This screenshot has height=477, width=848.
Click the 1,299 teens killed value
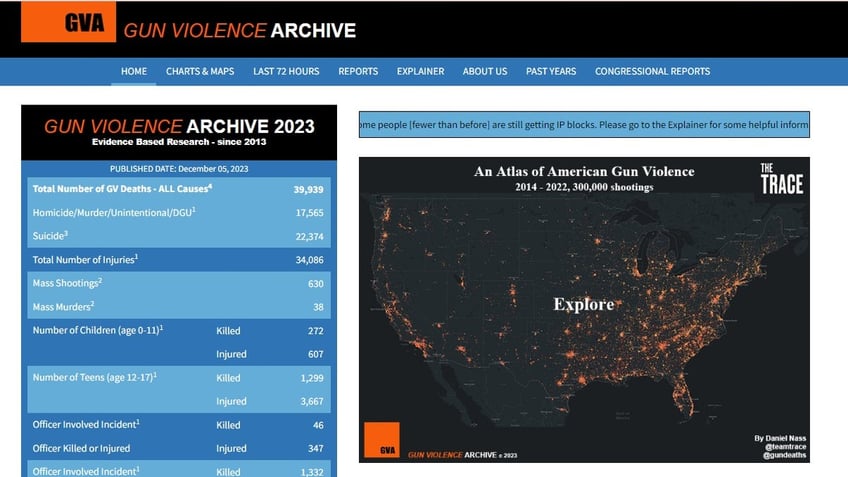(312, 378)
